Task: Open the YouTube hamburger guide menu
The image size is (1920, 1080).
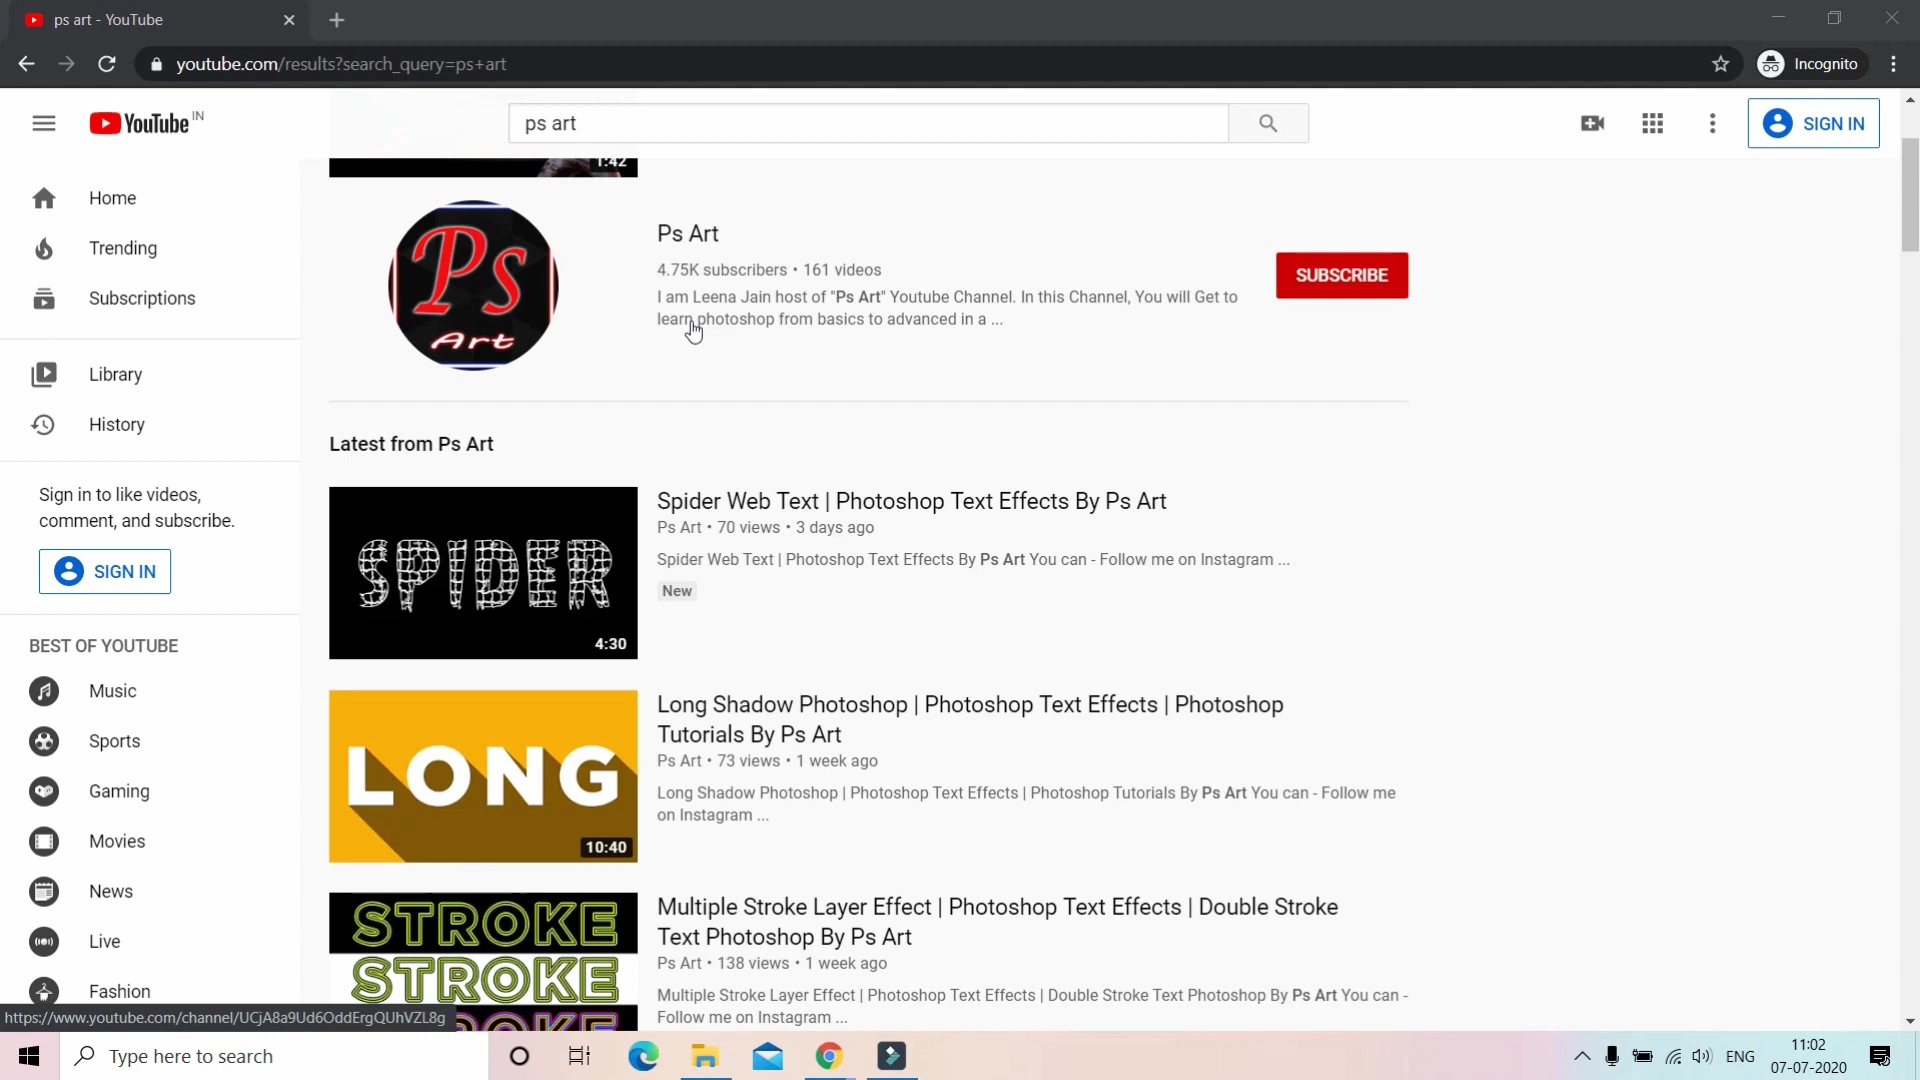Action: pyautogui.click(x=44, y=123)
